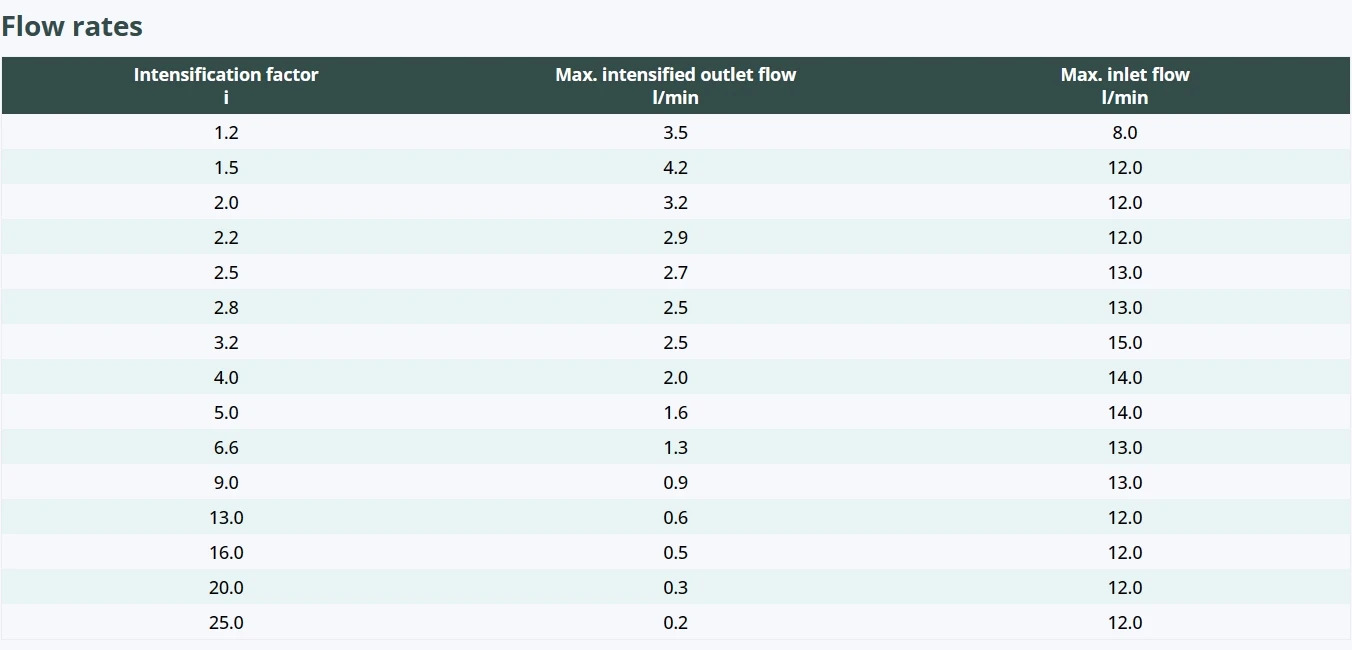Click the intensification factor 2.8 cell
1352x650 pixels.
coord(226,308)
